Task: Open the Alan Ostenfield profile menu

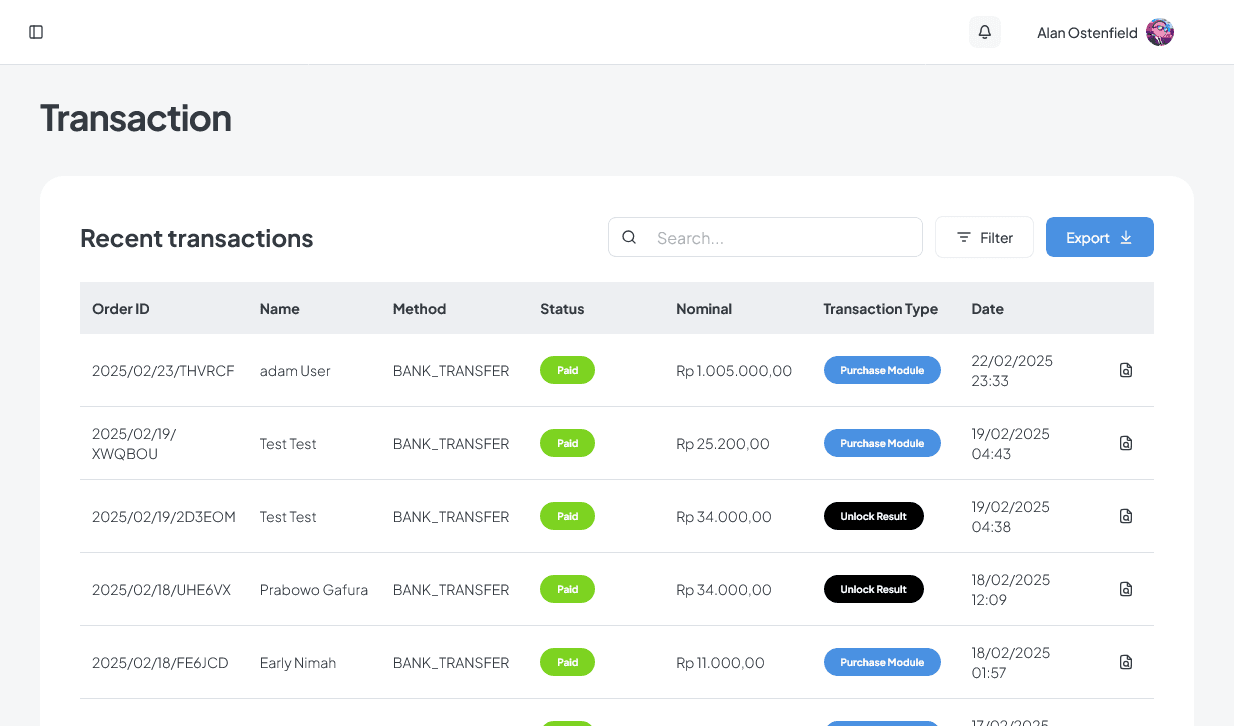Action: [x=1104, y=32]
